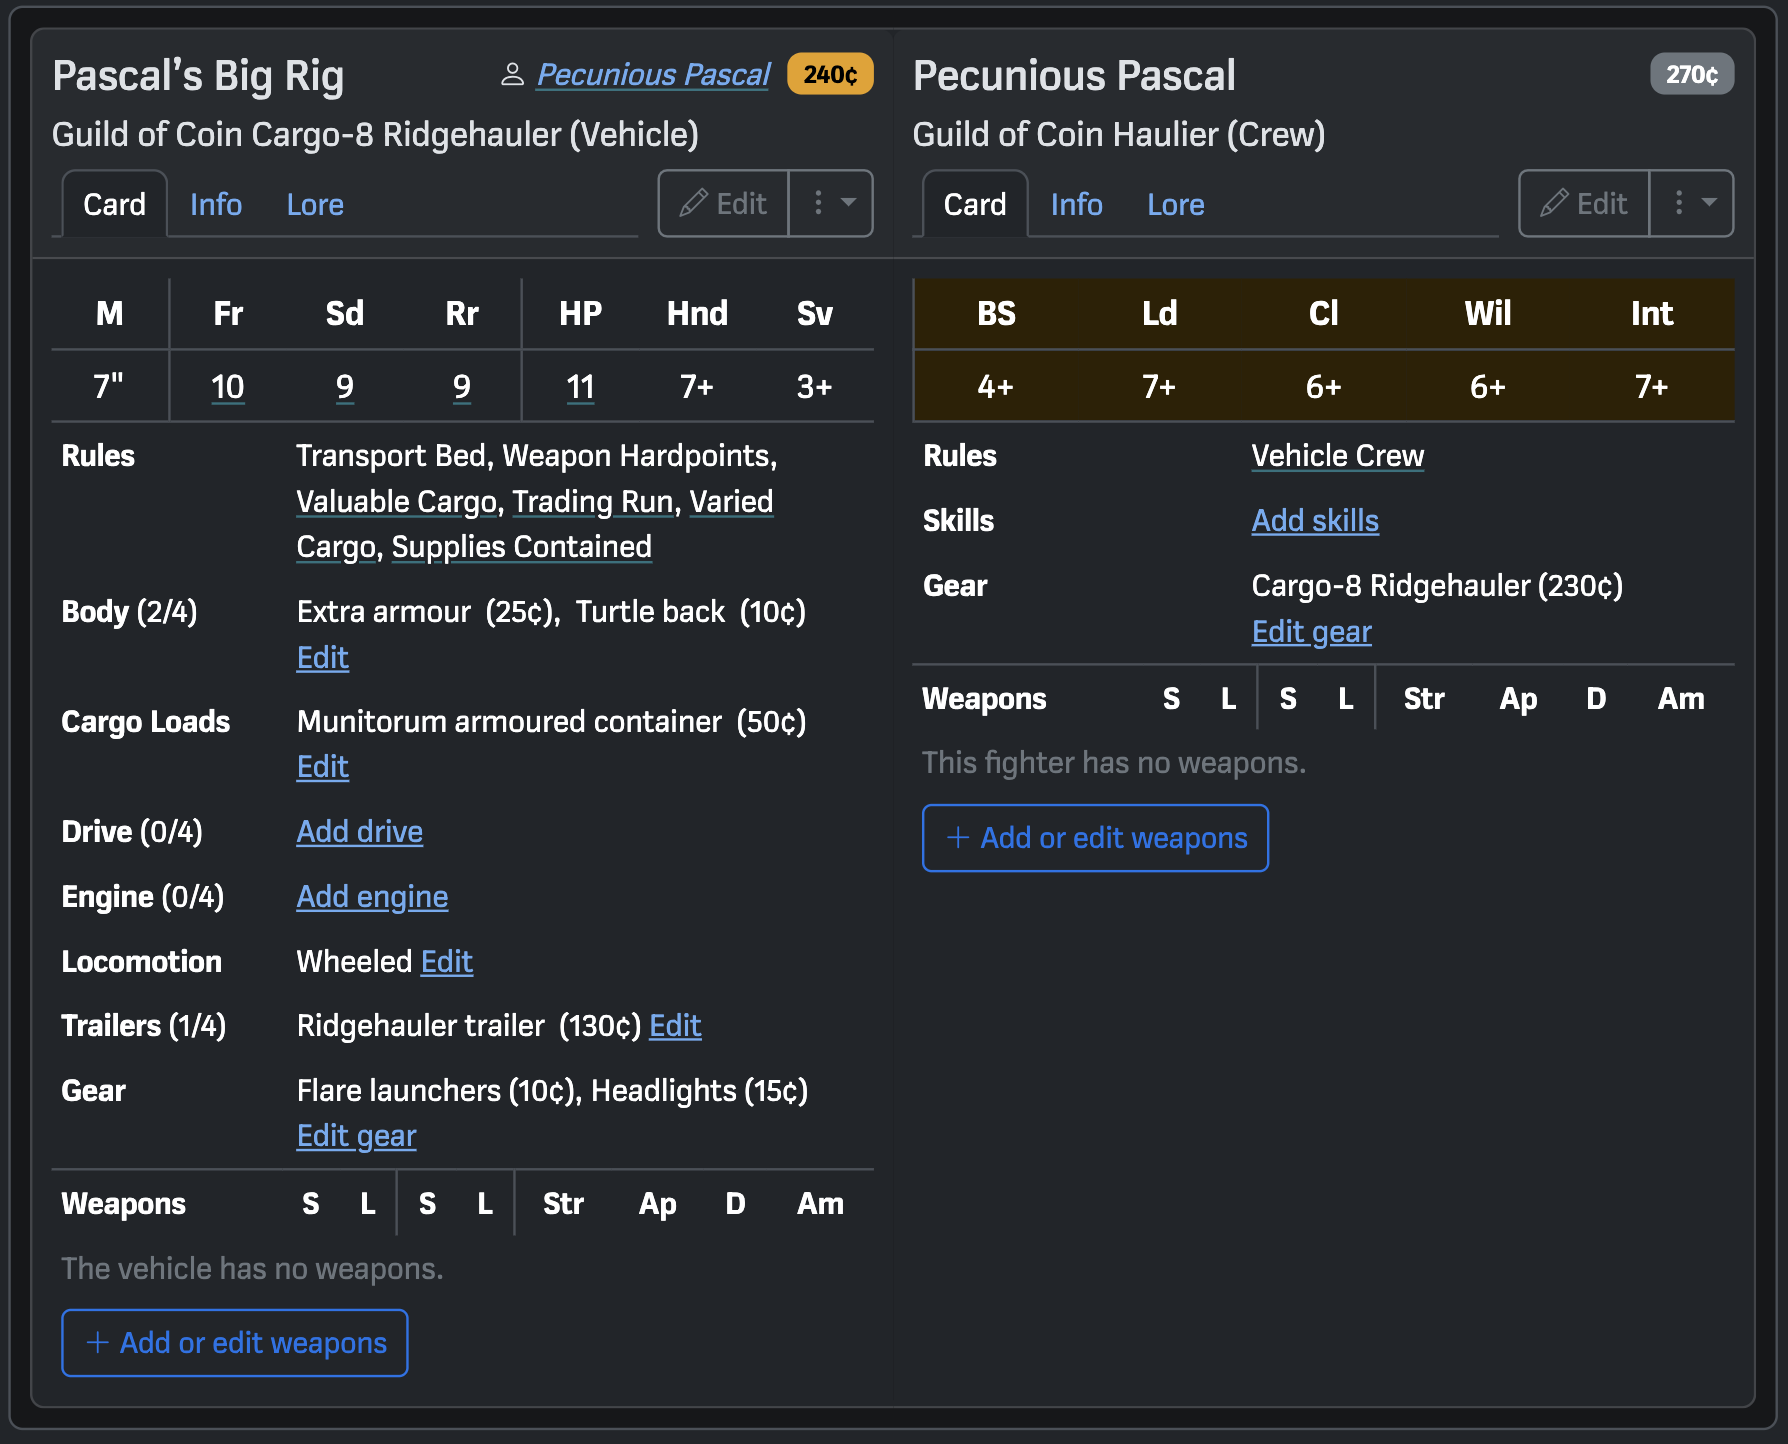Click the HP value 11
1788x1444 pixels.
(581, 387)
